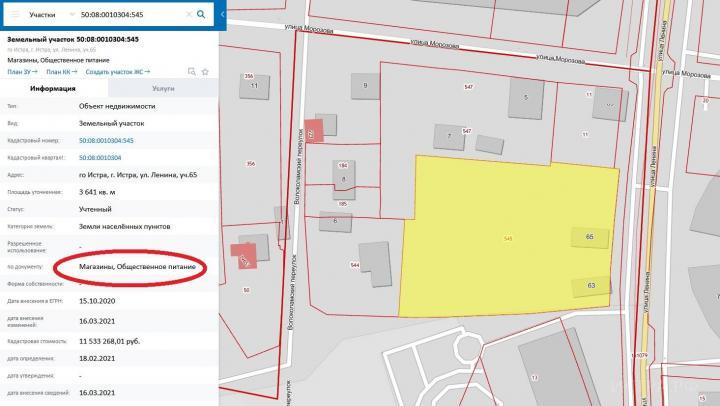Click building 63 on the map
Screen dimensions: 720x406
pos(590,286)
